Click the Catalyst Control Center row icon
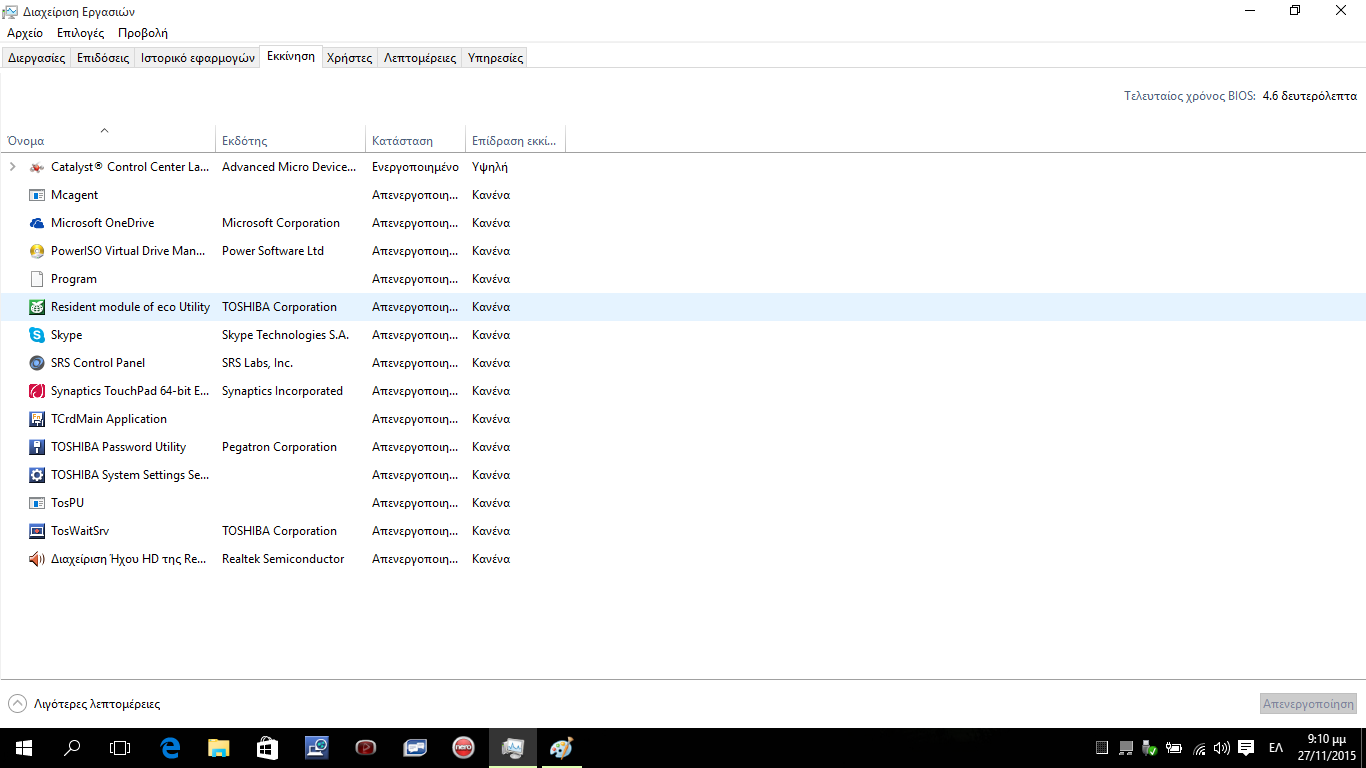 pyautogui.click(x=37, y=167)
